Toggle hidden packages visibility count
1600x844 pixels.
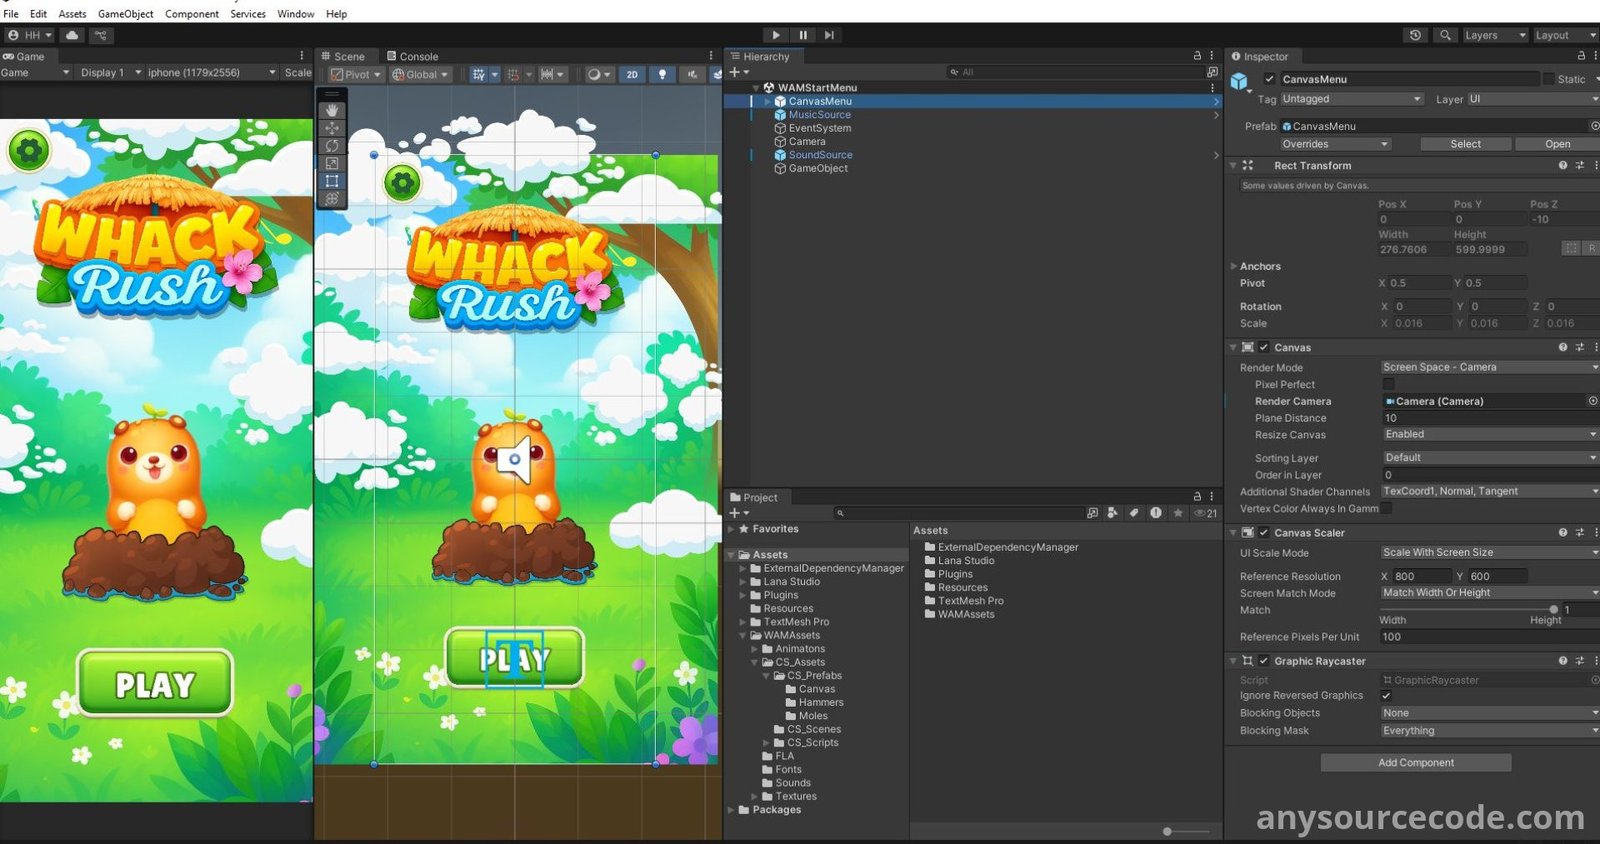[x=1206, y=513]
